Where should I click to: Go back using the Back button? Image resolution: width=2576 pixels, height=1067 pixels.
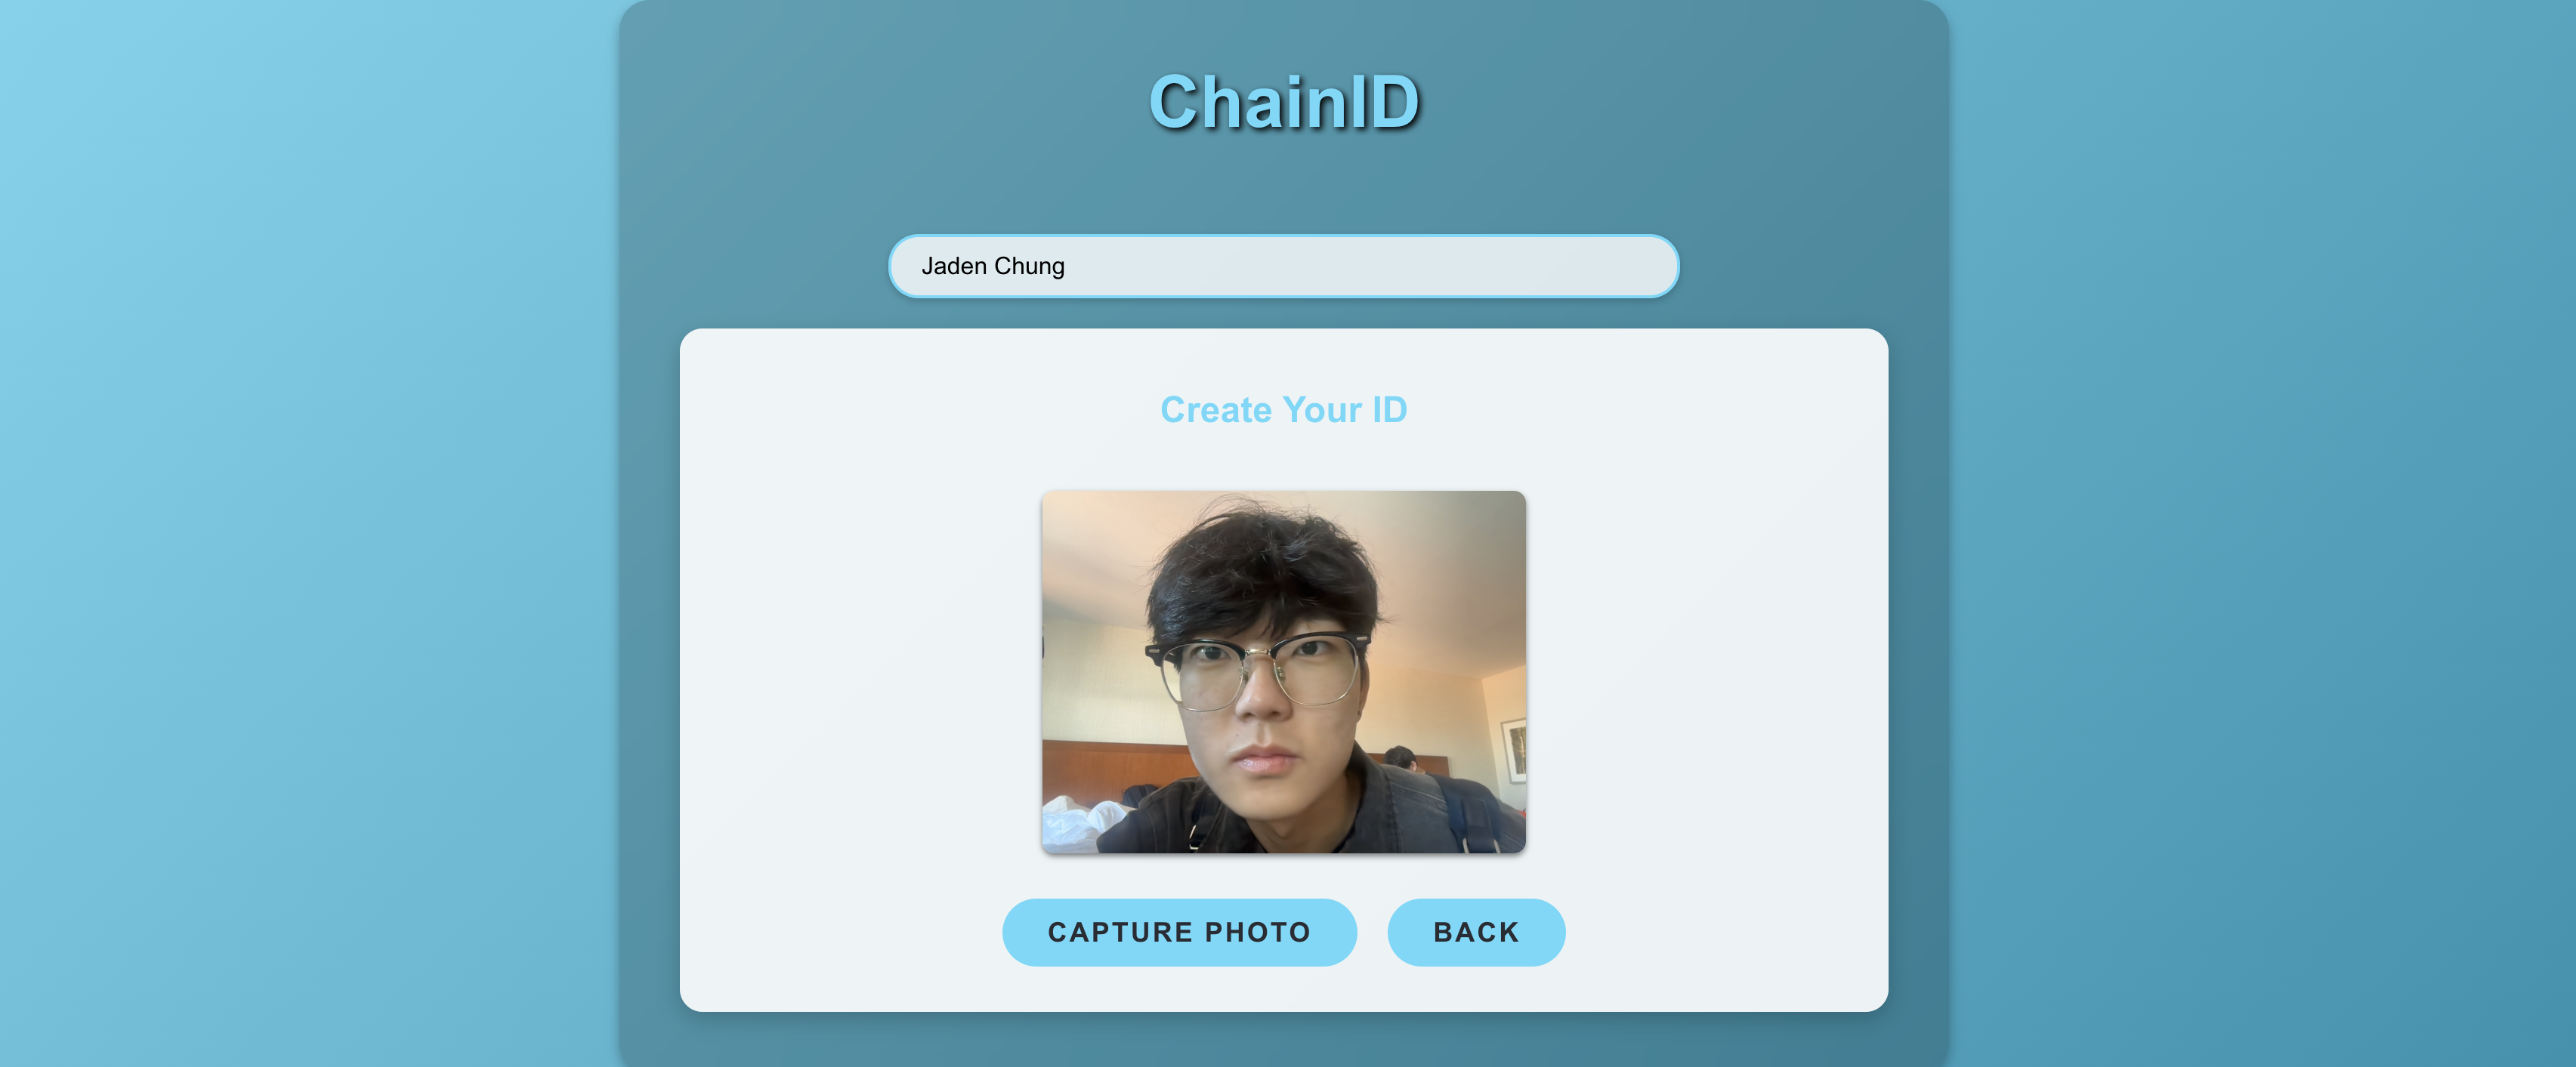[x=1476, y=932]
